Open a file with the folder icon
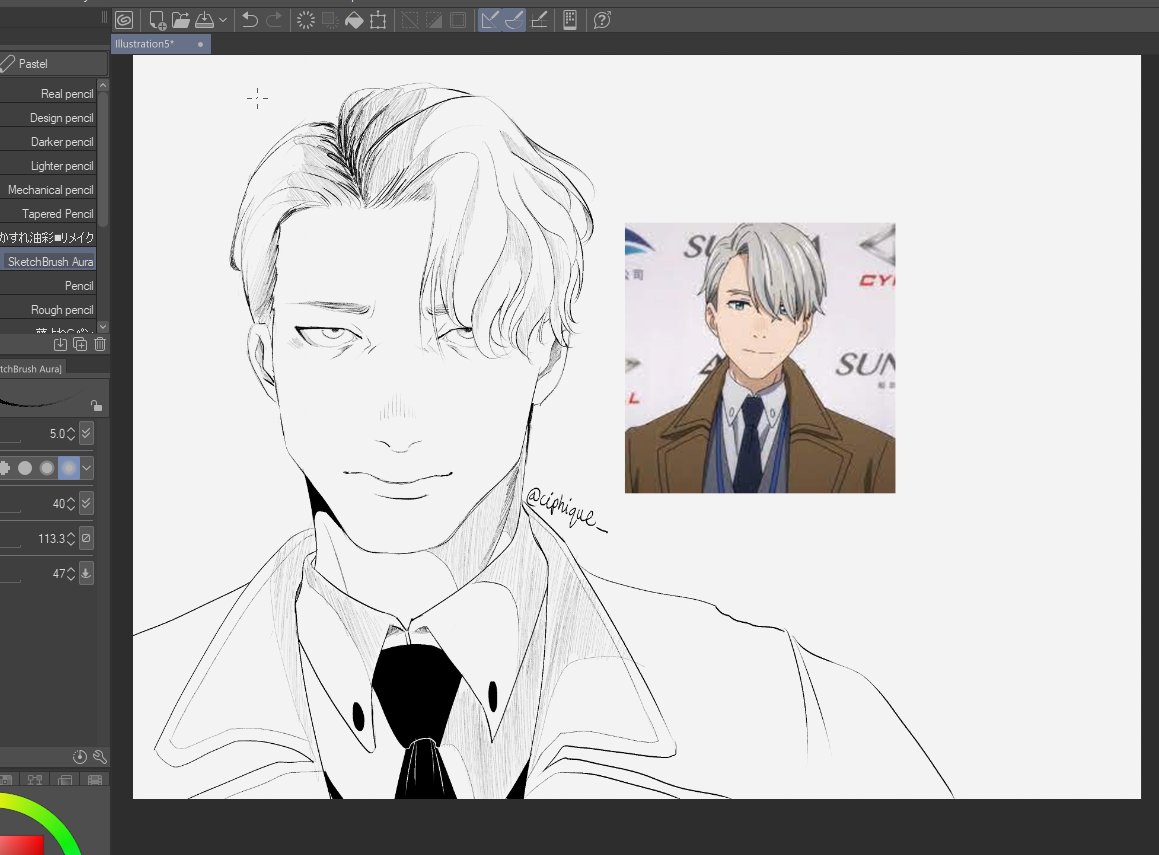 pos(180,20)
